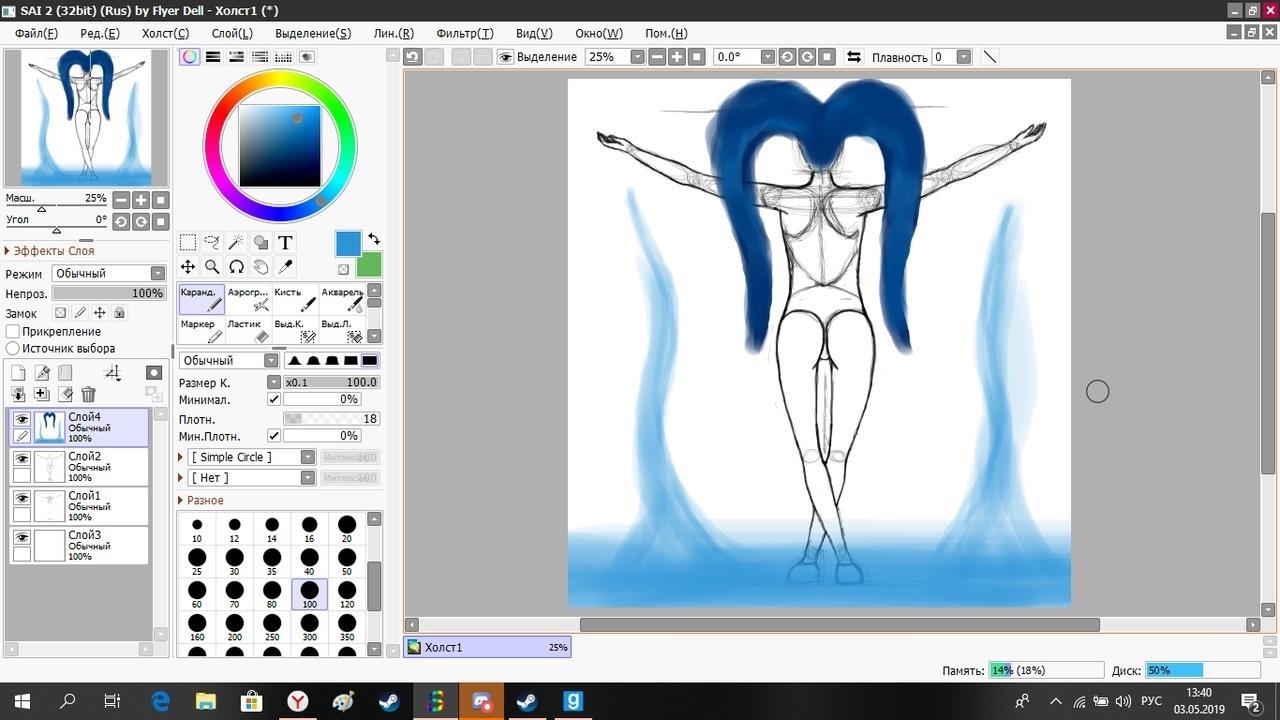Pick the eyedropper tool

(285, 267)
